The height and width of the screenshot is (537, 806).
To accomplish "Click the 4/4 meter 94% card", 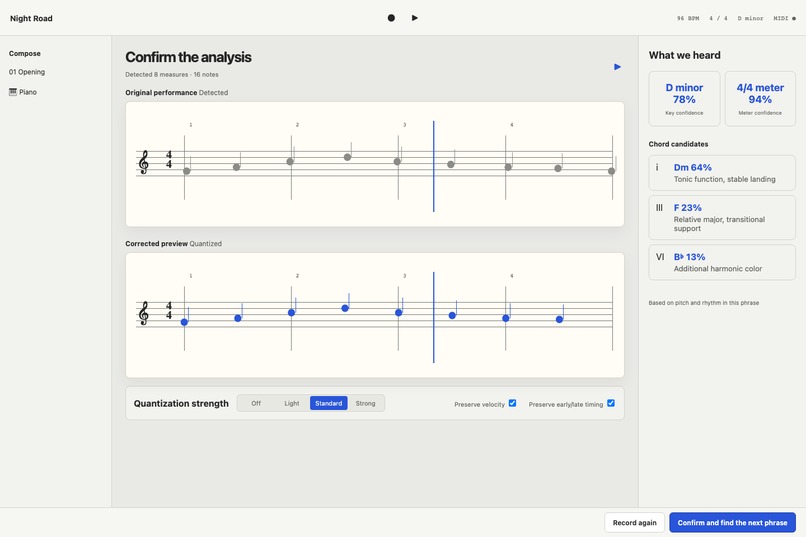I will (760, 99).
